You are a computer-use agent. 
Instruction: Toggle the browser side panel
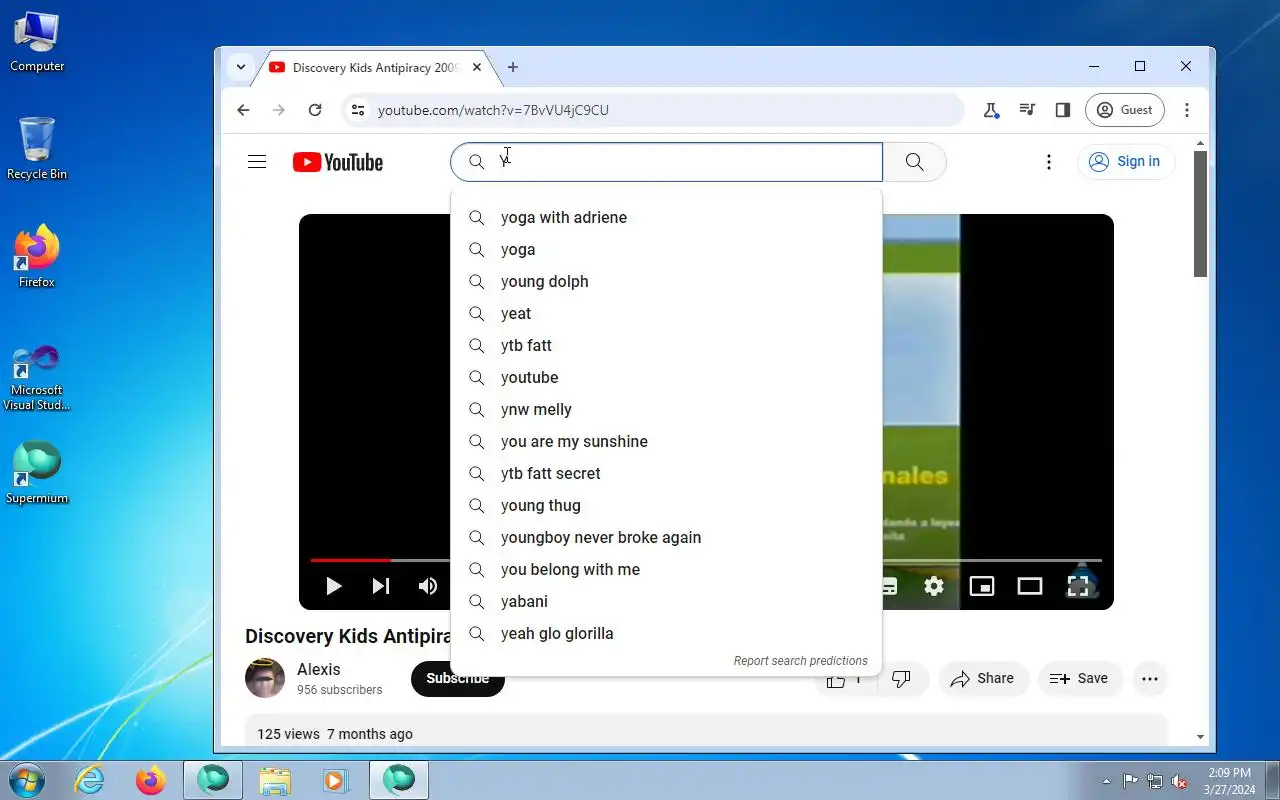(x=1063, y=110)
